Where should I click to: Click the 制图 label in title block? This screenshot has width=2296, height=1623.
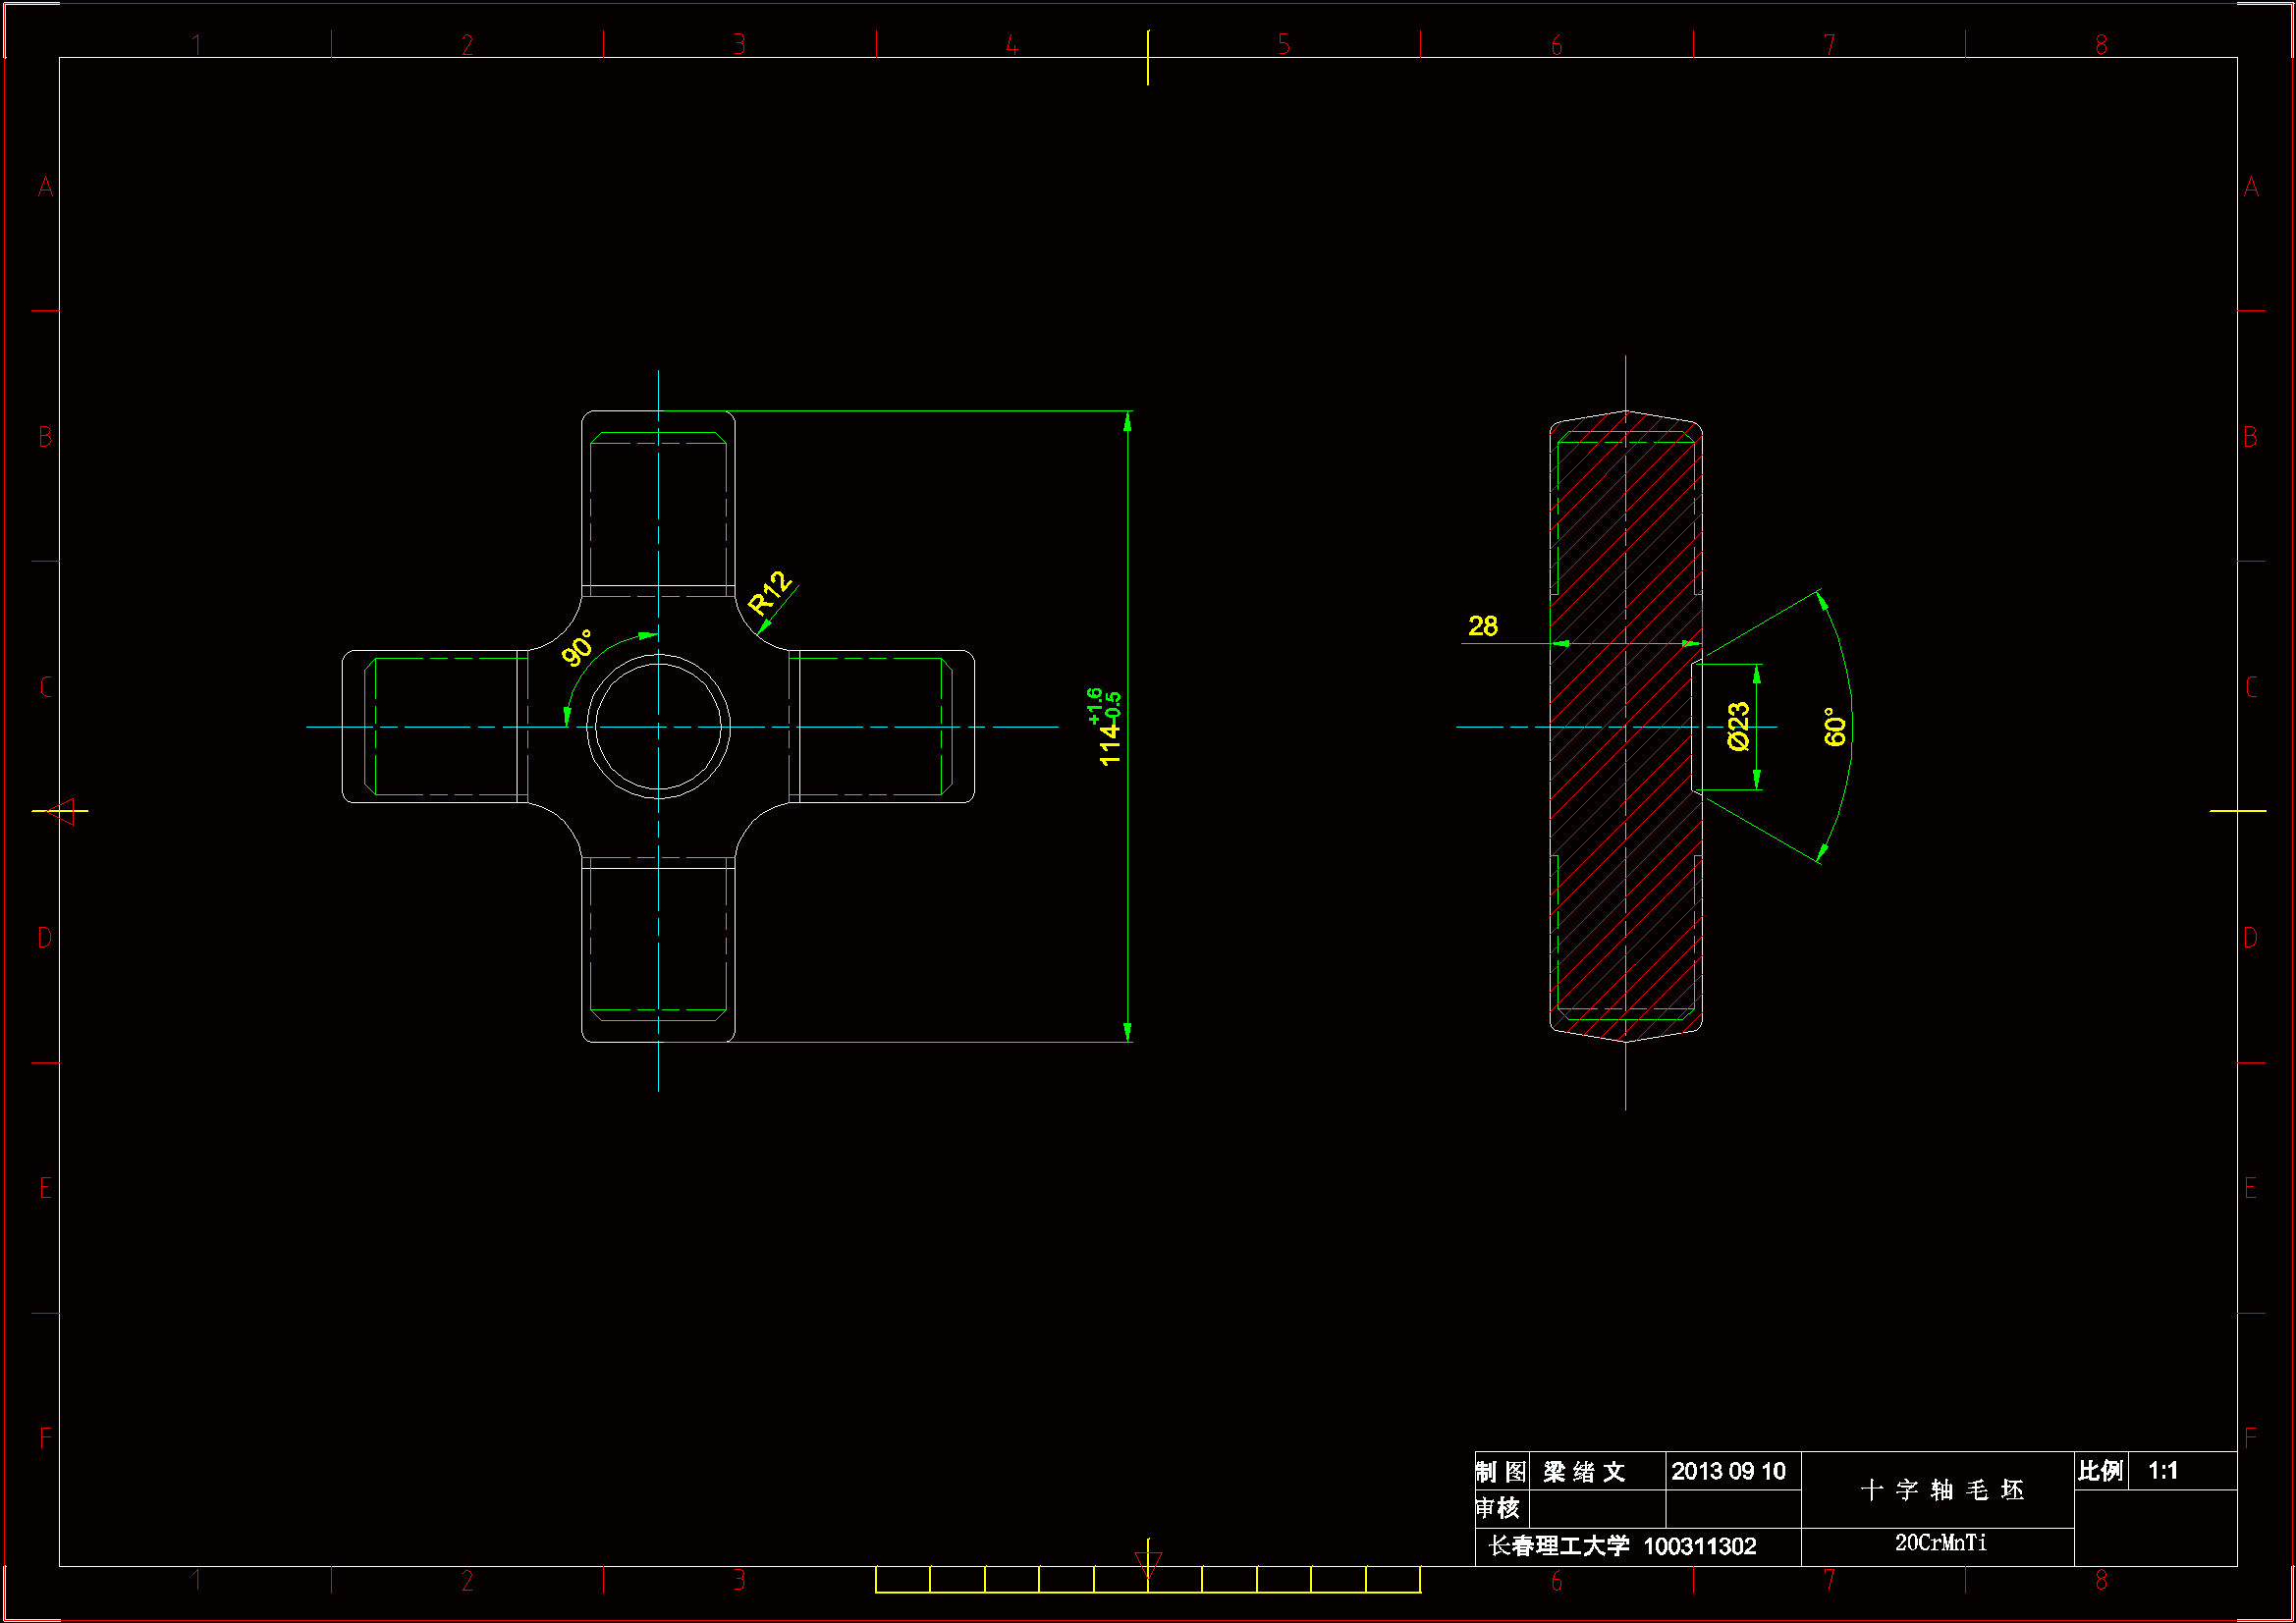pos(1500,1472)
